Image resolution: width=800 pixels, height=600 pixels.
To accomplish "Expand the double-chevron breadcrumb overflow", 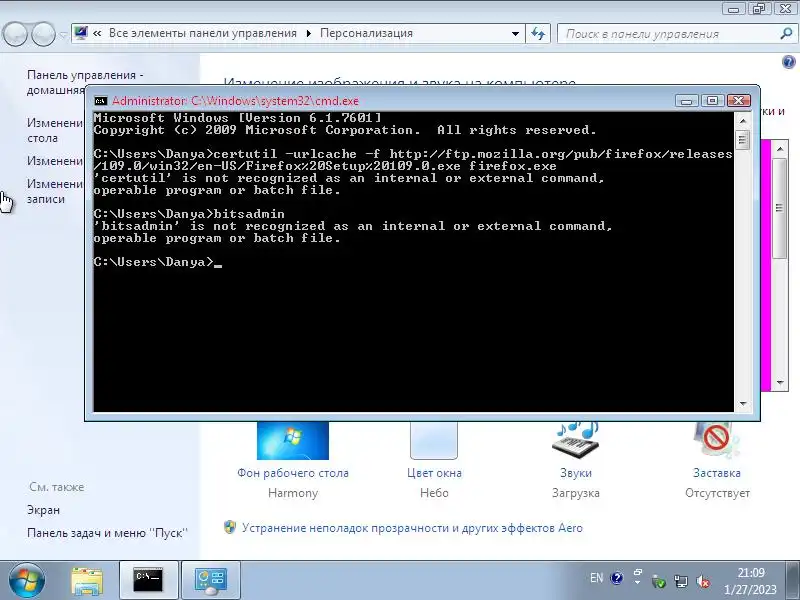I will (97, 33).
